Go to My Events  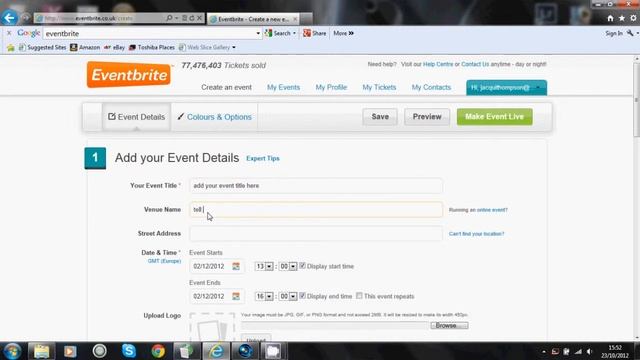point(283,87)
